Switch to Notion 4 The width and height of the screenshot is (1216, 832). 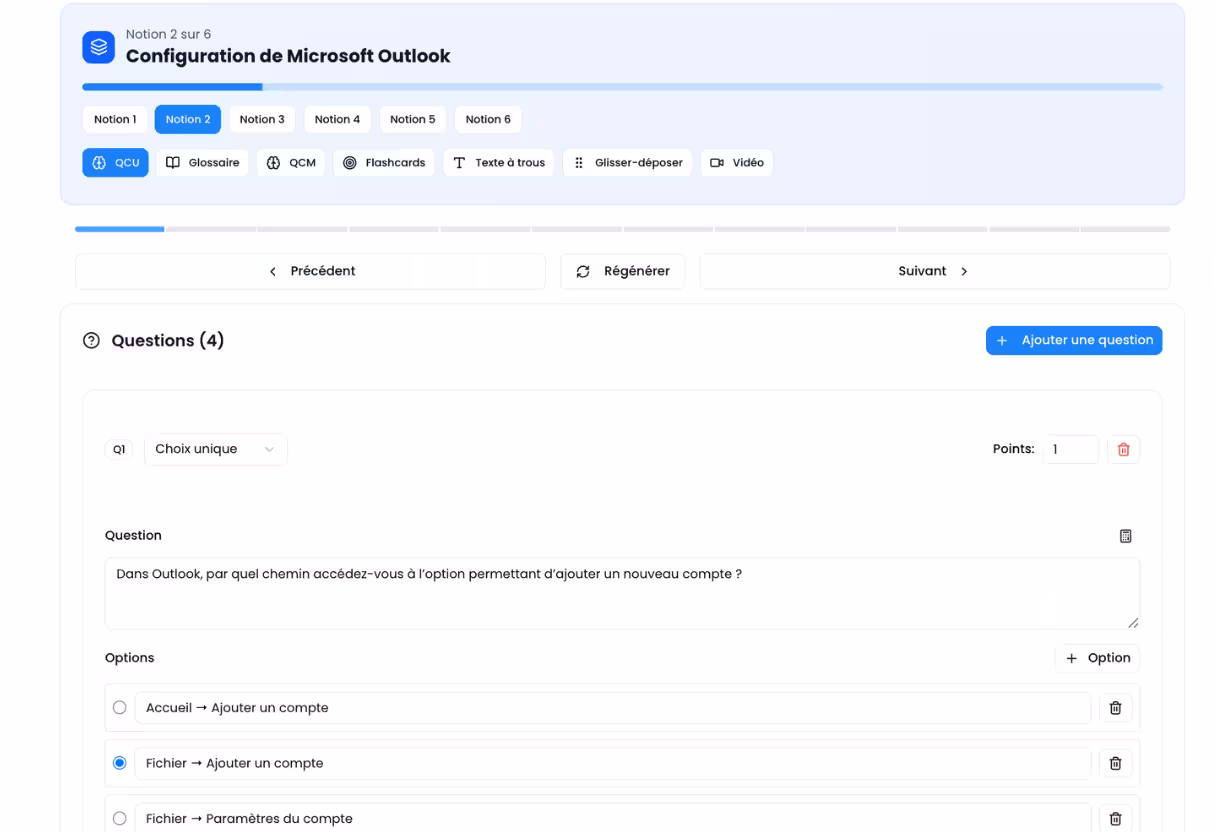(337, 120)
